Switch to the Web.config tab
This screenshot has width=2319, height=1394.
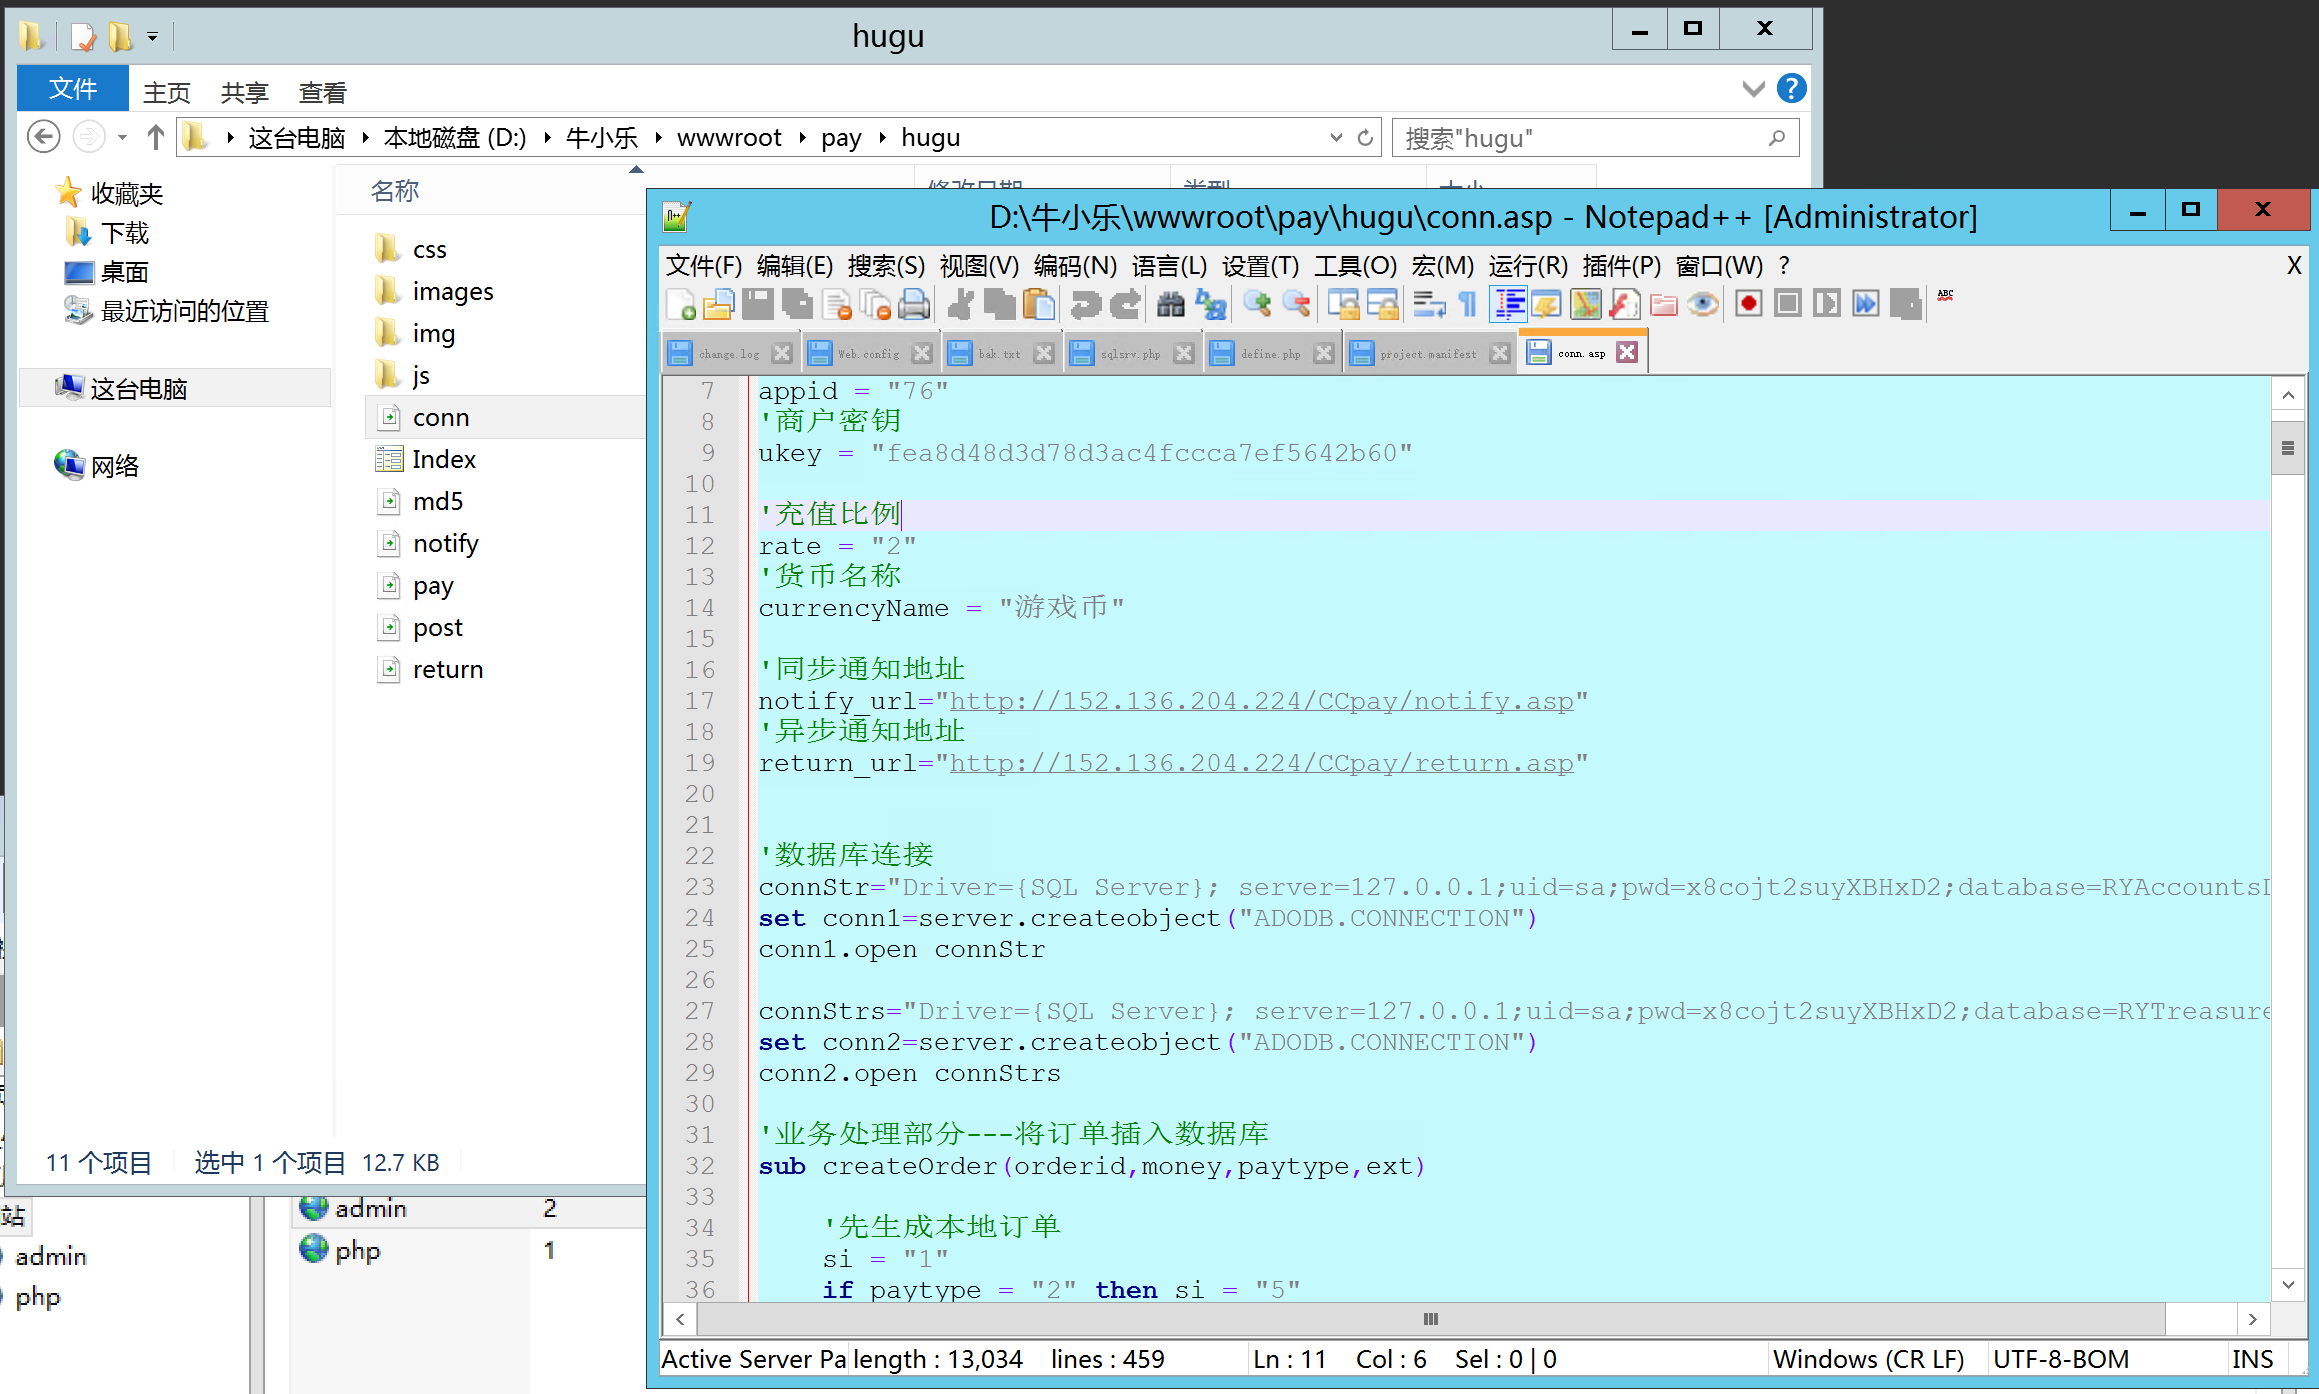(x=867, y=354)
